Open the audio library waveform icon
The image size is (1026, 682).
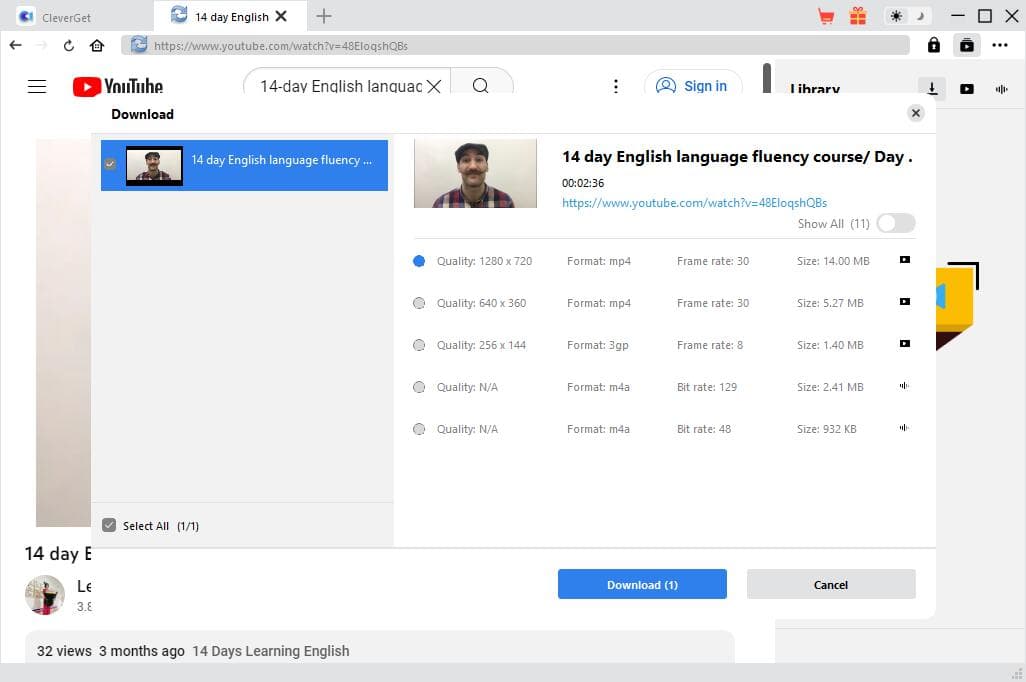[x=1001, y=88]
